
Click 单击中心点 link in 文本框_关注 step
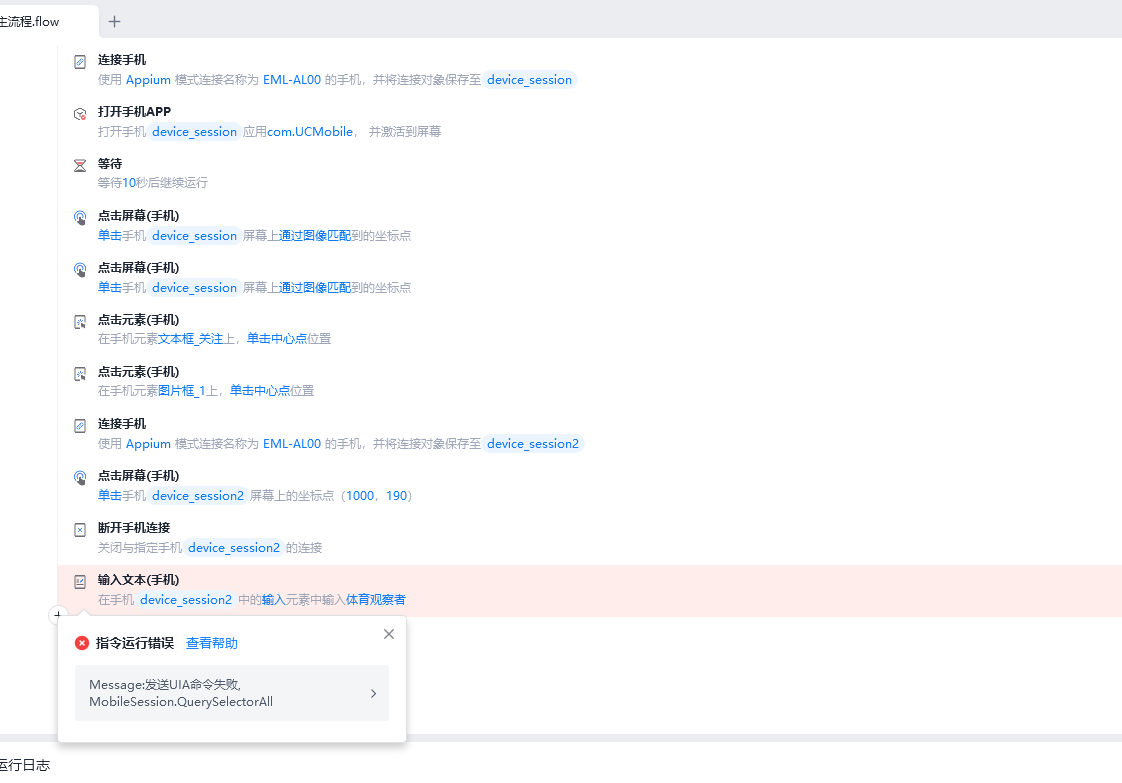[277, 339]
